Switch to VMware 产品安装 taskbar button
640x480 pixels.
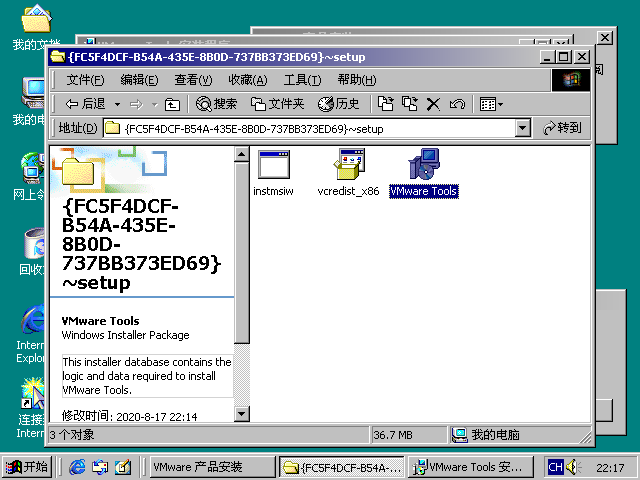point(213,467)
